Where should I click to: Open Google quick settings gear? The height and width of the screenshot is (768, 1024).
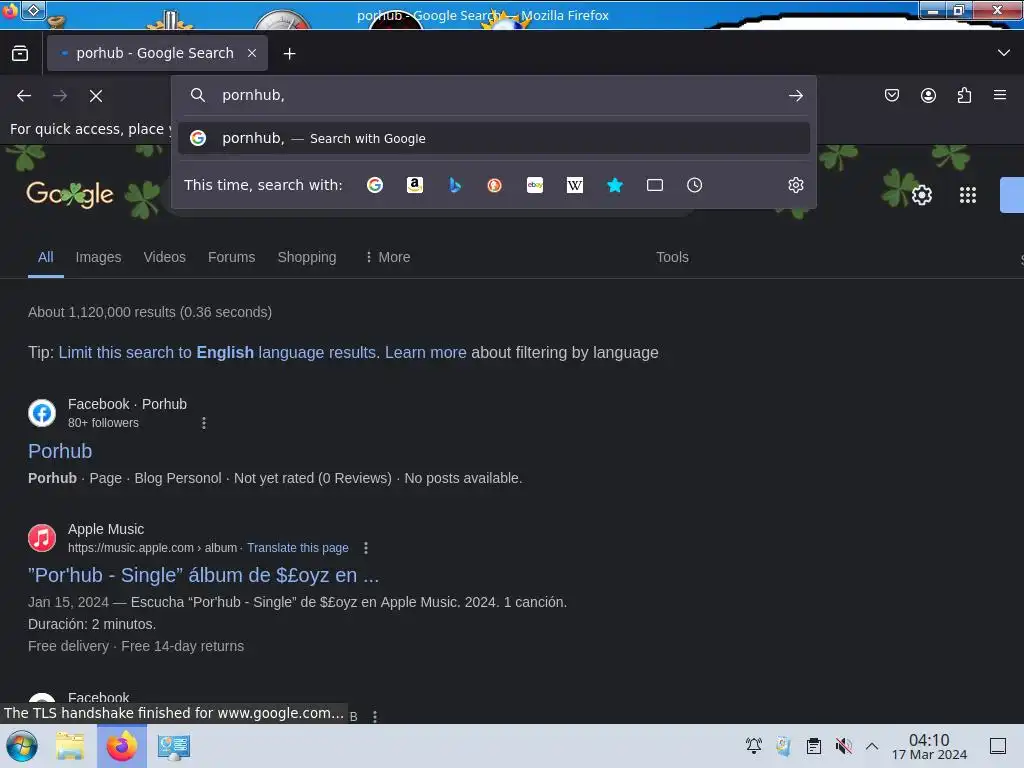[921, 195]
